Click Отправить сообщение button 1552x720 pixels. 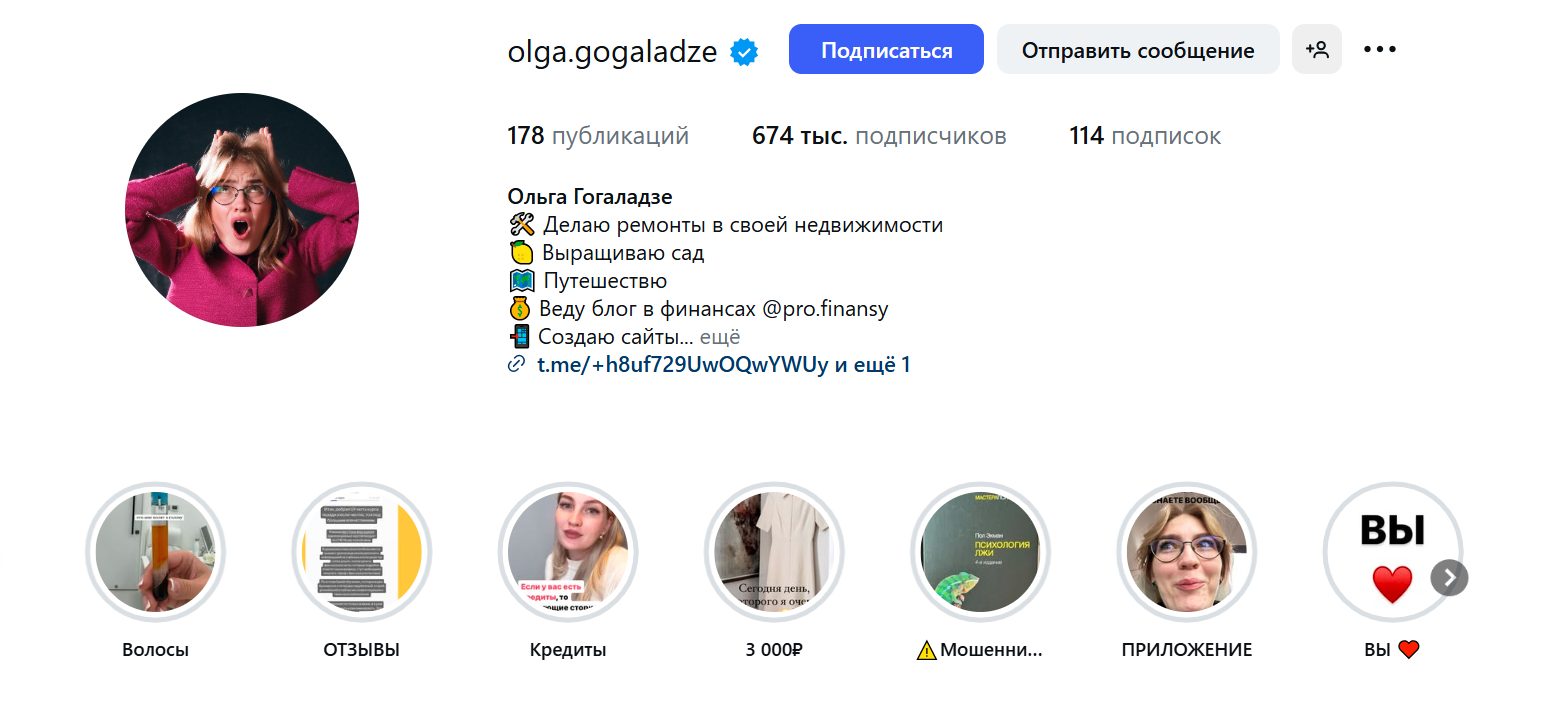1138,49
